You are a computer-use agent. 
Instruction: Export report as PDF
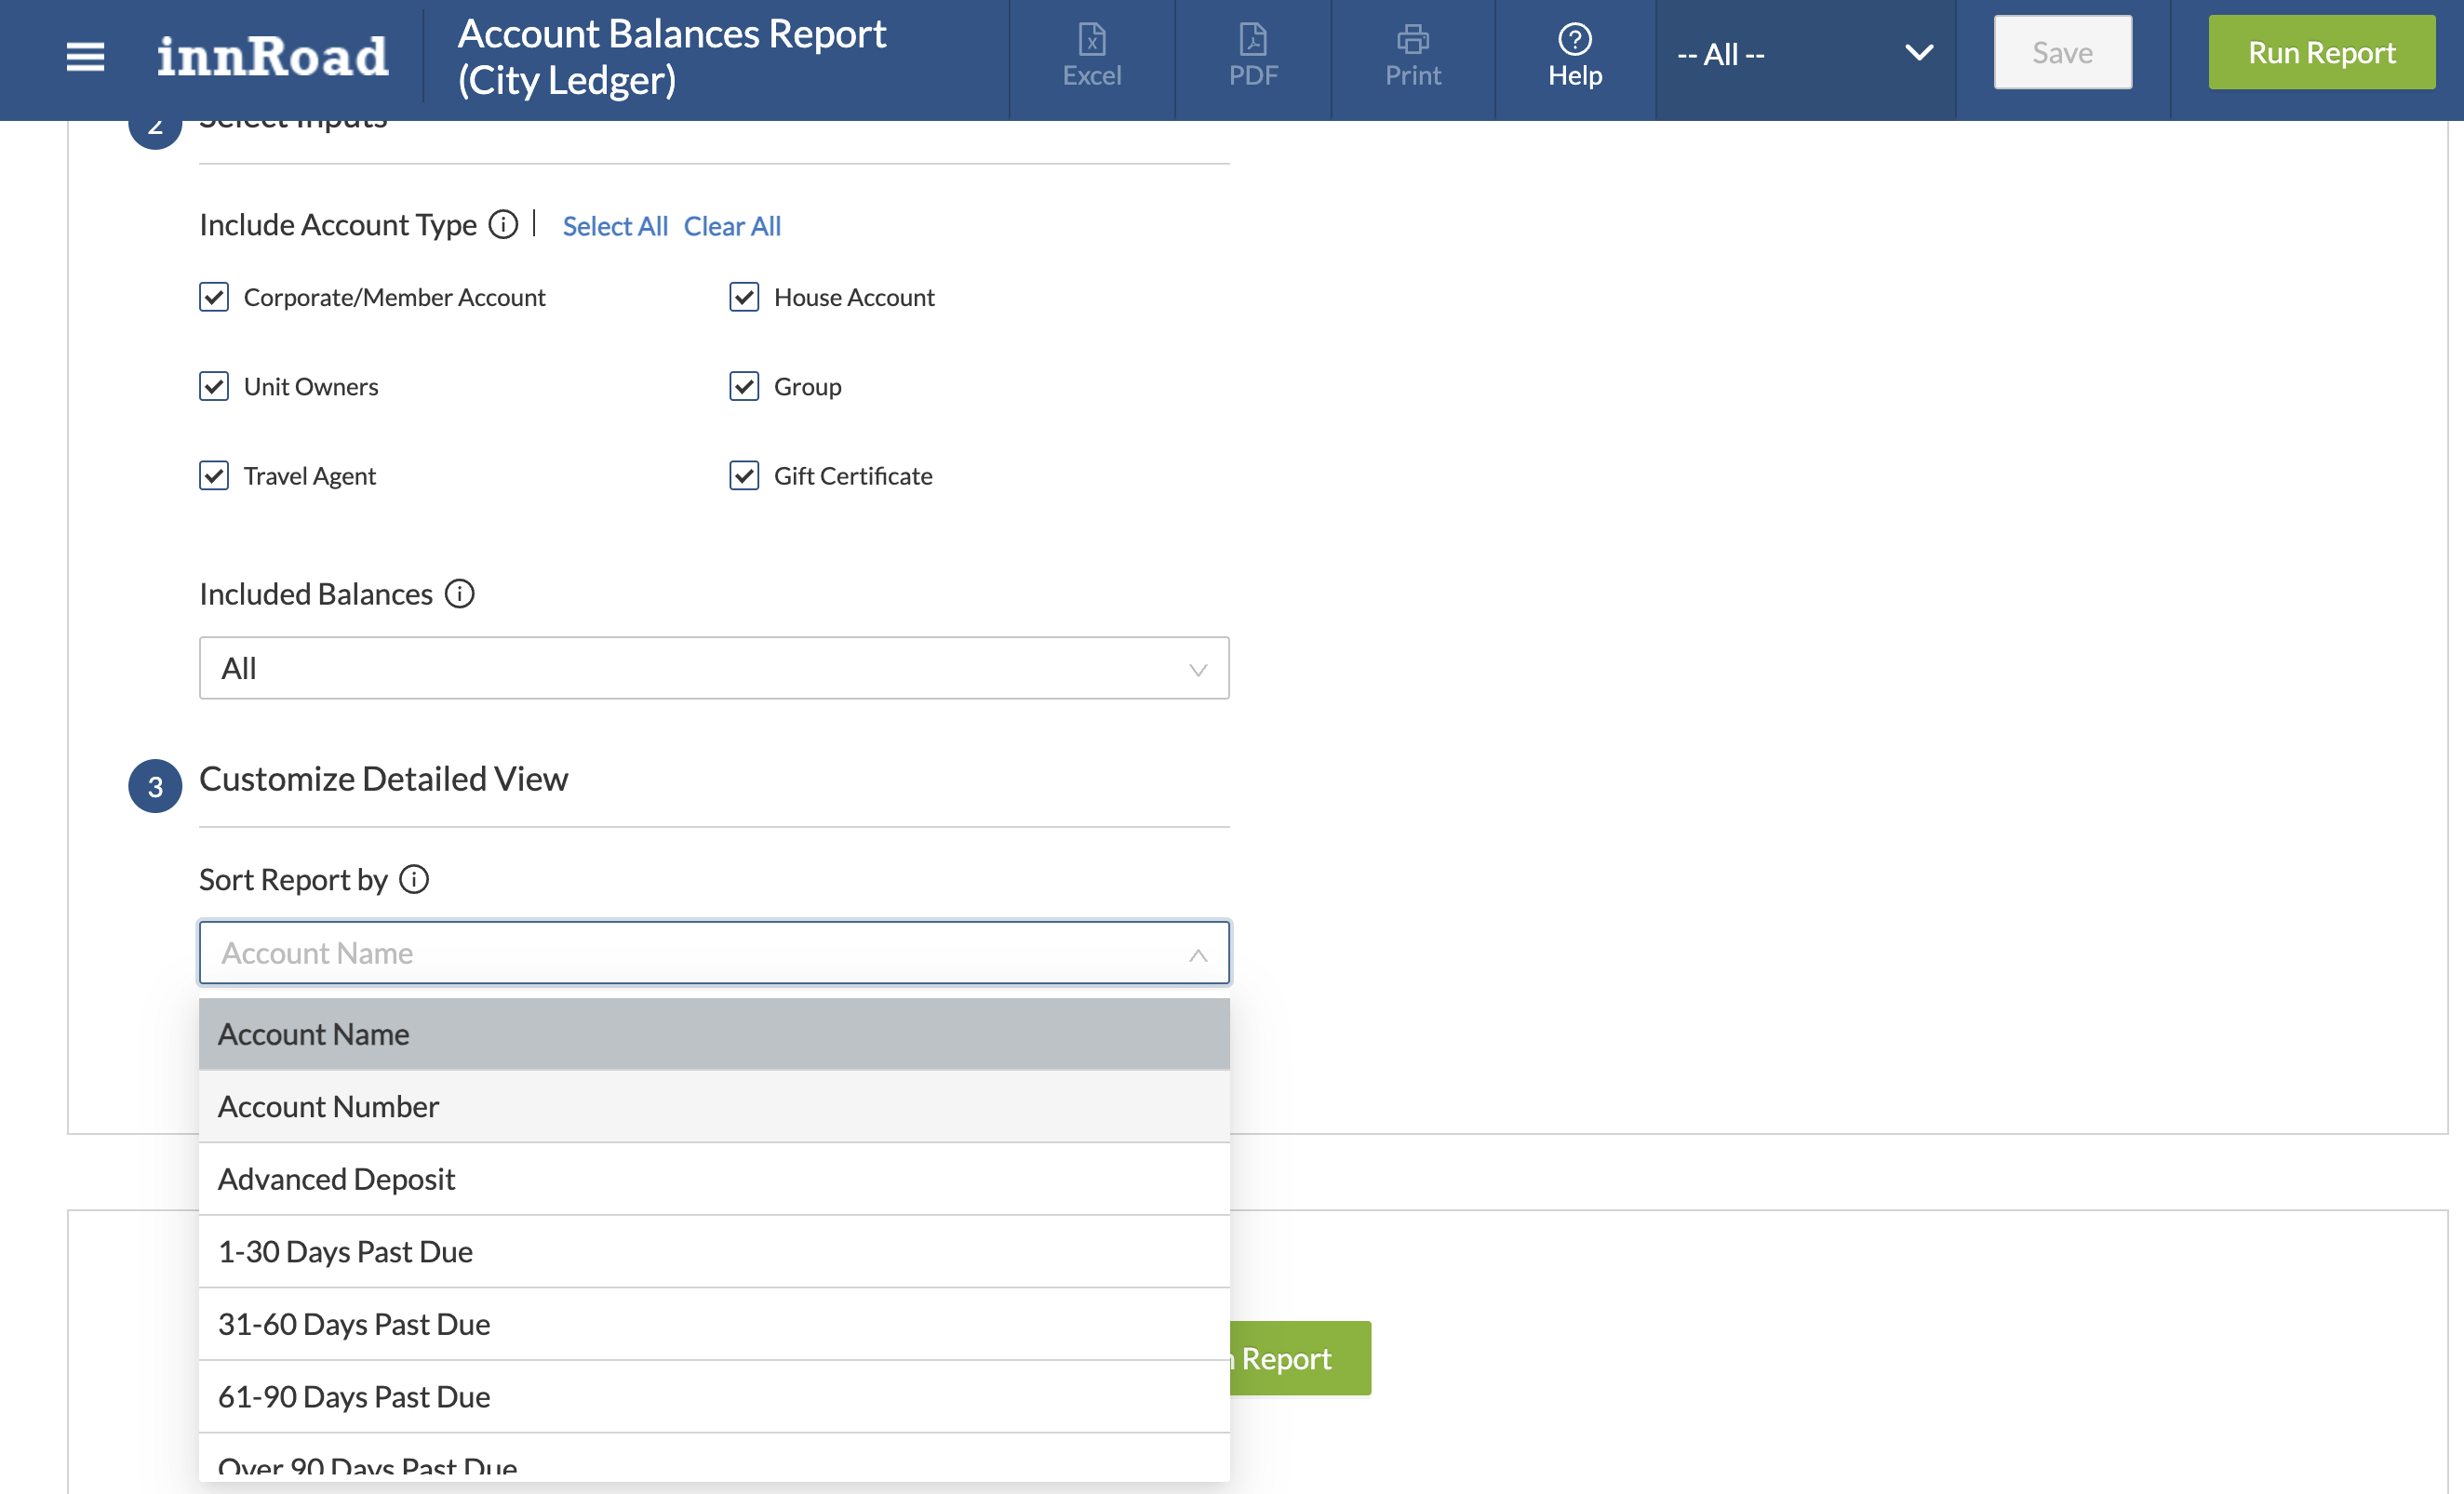pyautogui.click(x=1252, y=56)
